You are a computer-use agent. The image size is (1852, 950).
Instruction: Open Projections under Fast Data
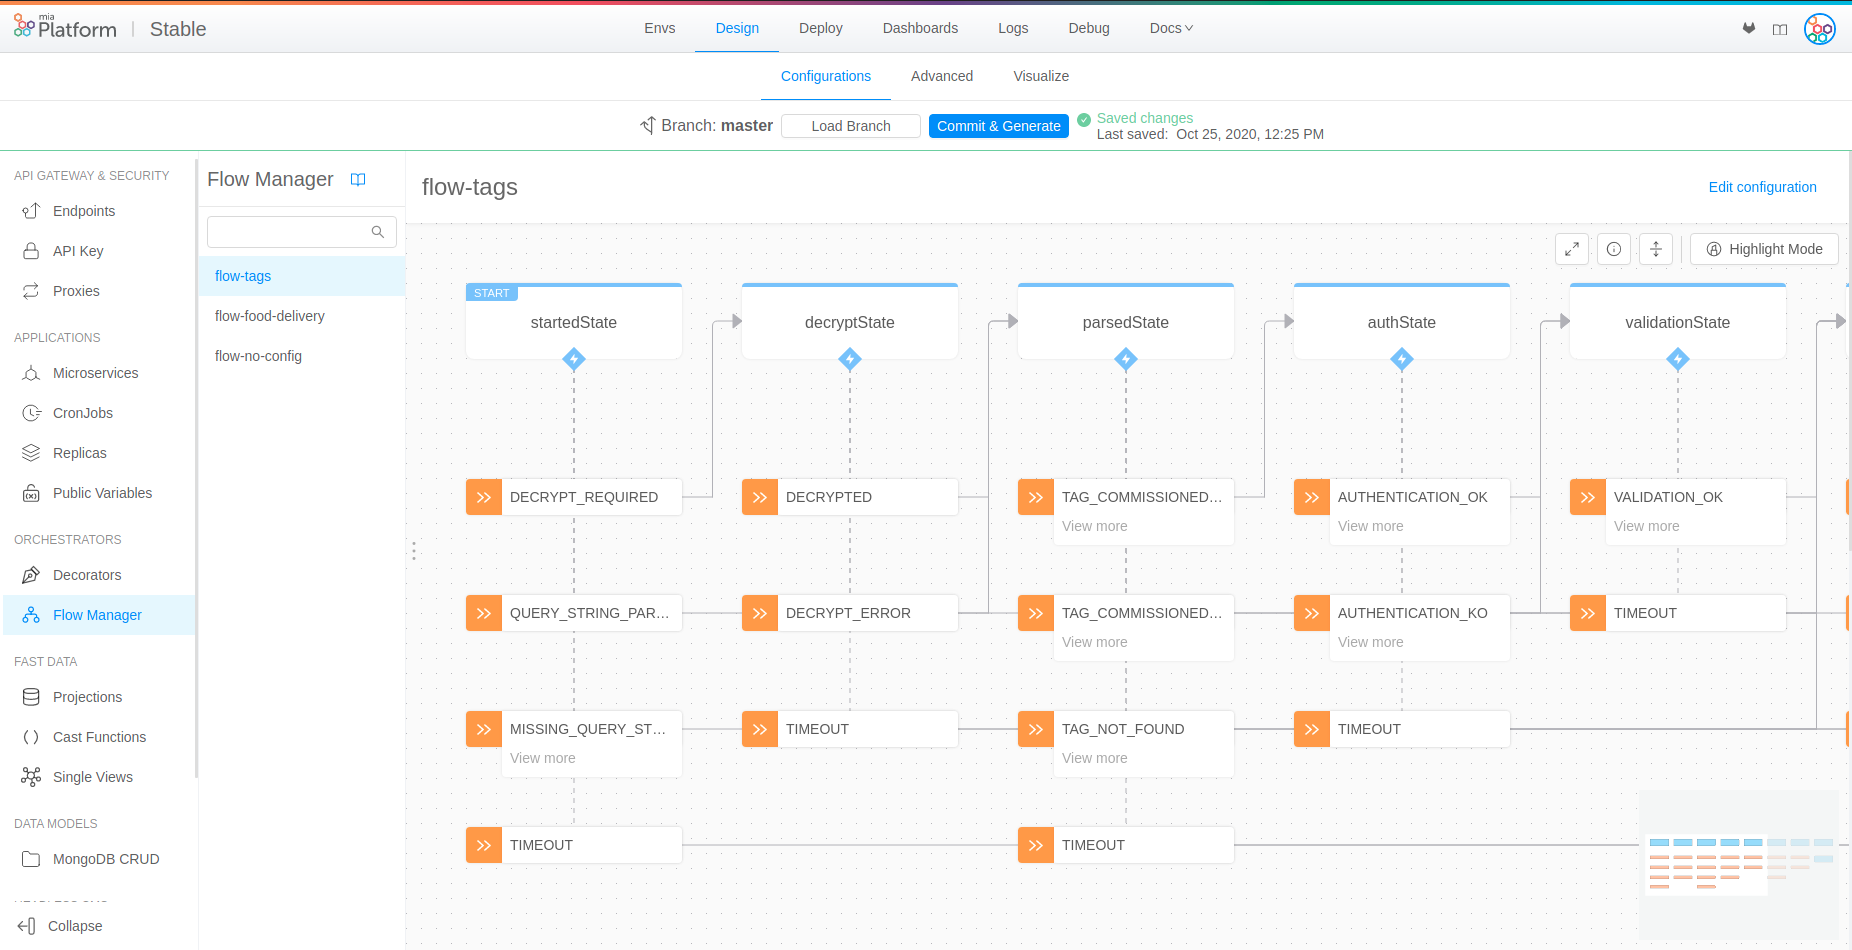tap(87, 697)
